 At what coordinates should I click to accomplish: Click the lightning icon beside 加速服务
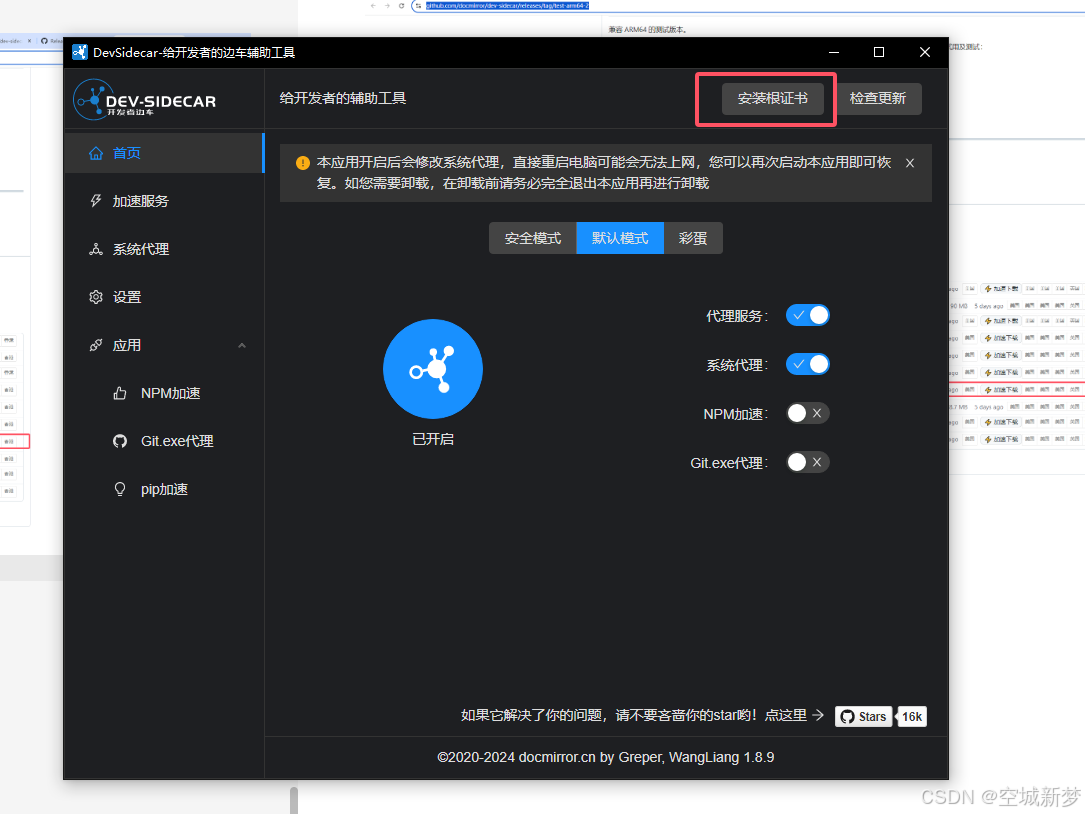point(96,201)
